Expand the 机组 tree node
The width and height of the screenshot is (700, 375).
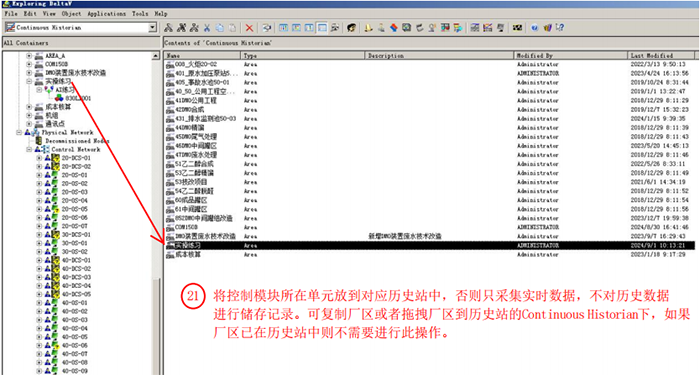[29, 116]
